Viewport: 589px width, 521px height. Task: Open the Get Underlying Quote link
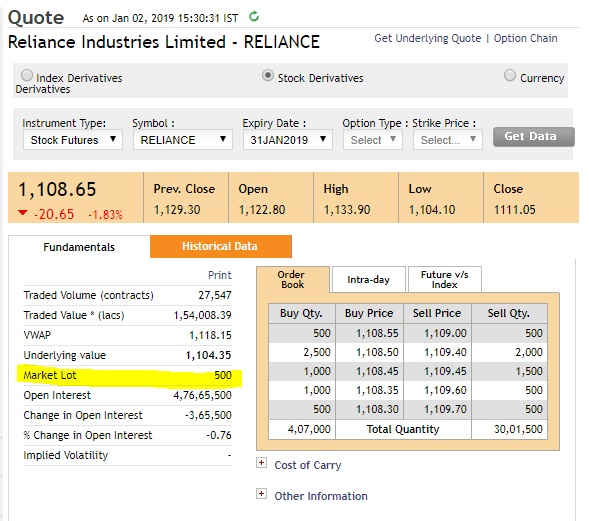coord(427,38)
